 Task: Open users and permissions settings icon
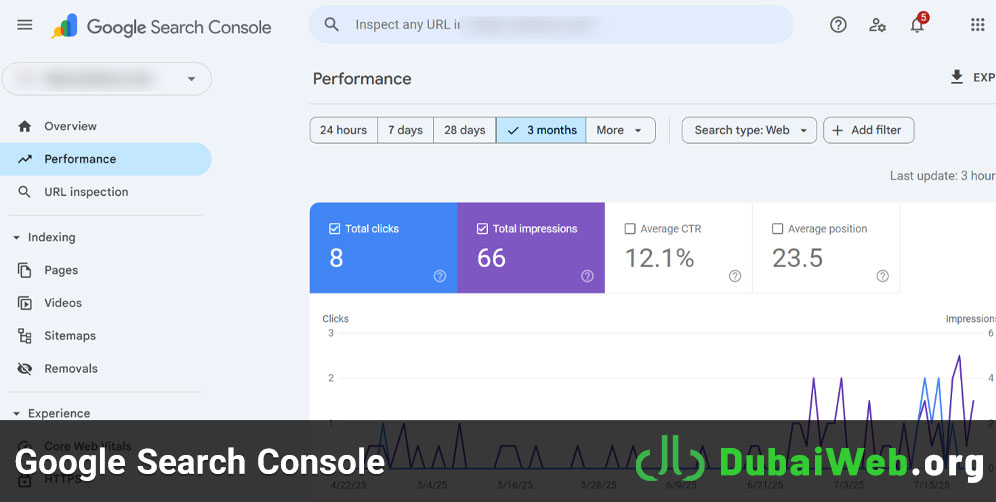[x=877, y=25]
